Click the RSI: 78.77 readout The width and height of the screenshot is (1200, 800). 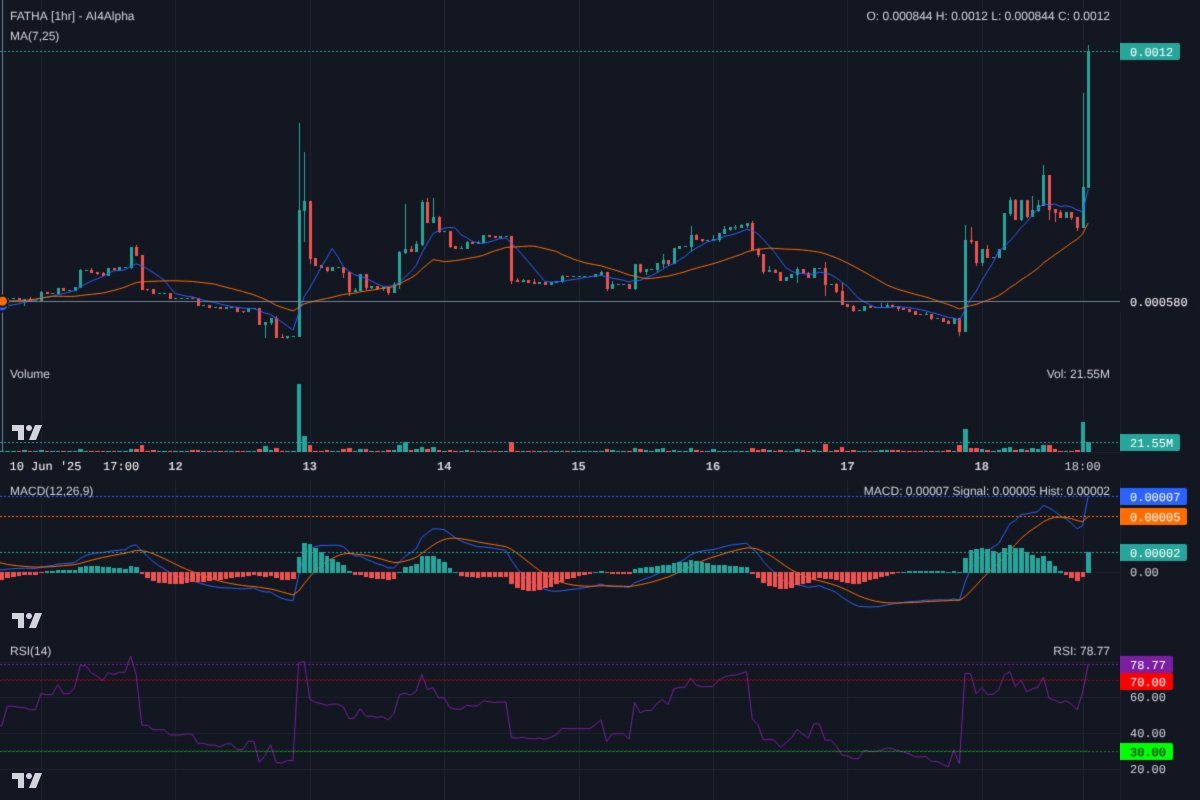(1081, 651)
